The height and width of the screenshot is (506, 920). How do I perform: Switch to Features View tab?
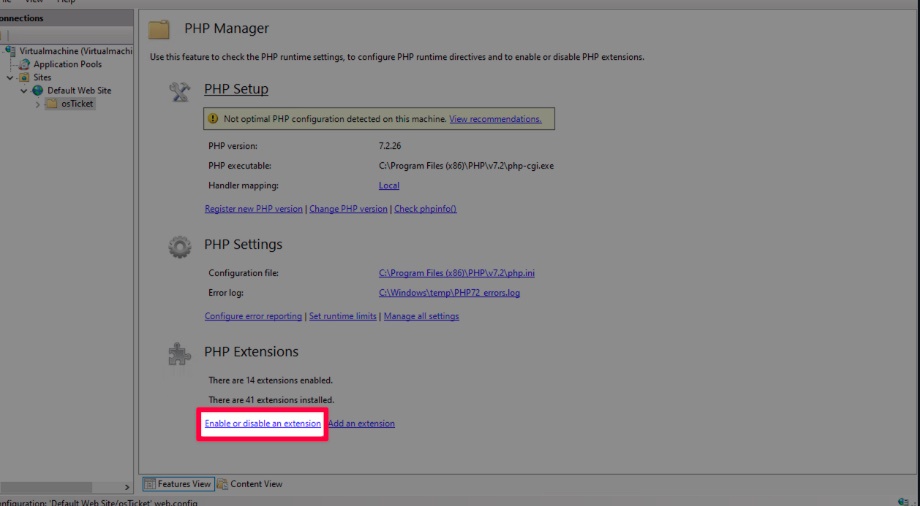[x=178, y=484]
